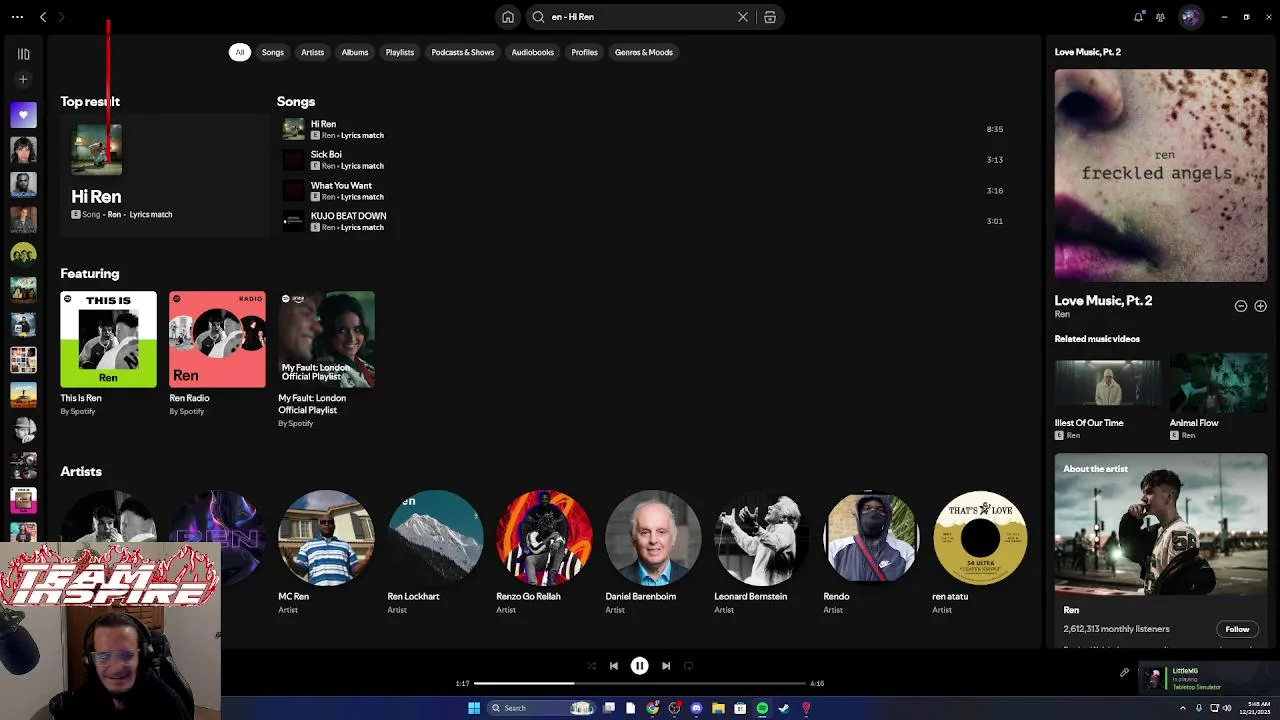Open Illest Of Our Time music video
The image size is (1280, 720).
click(1107, 383)
